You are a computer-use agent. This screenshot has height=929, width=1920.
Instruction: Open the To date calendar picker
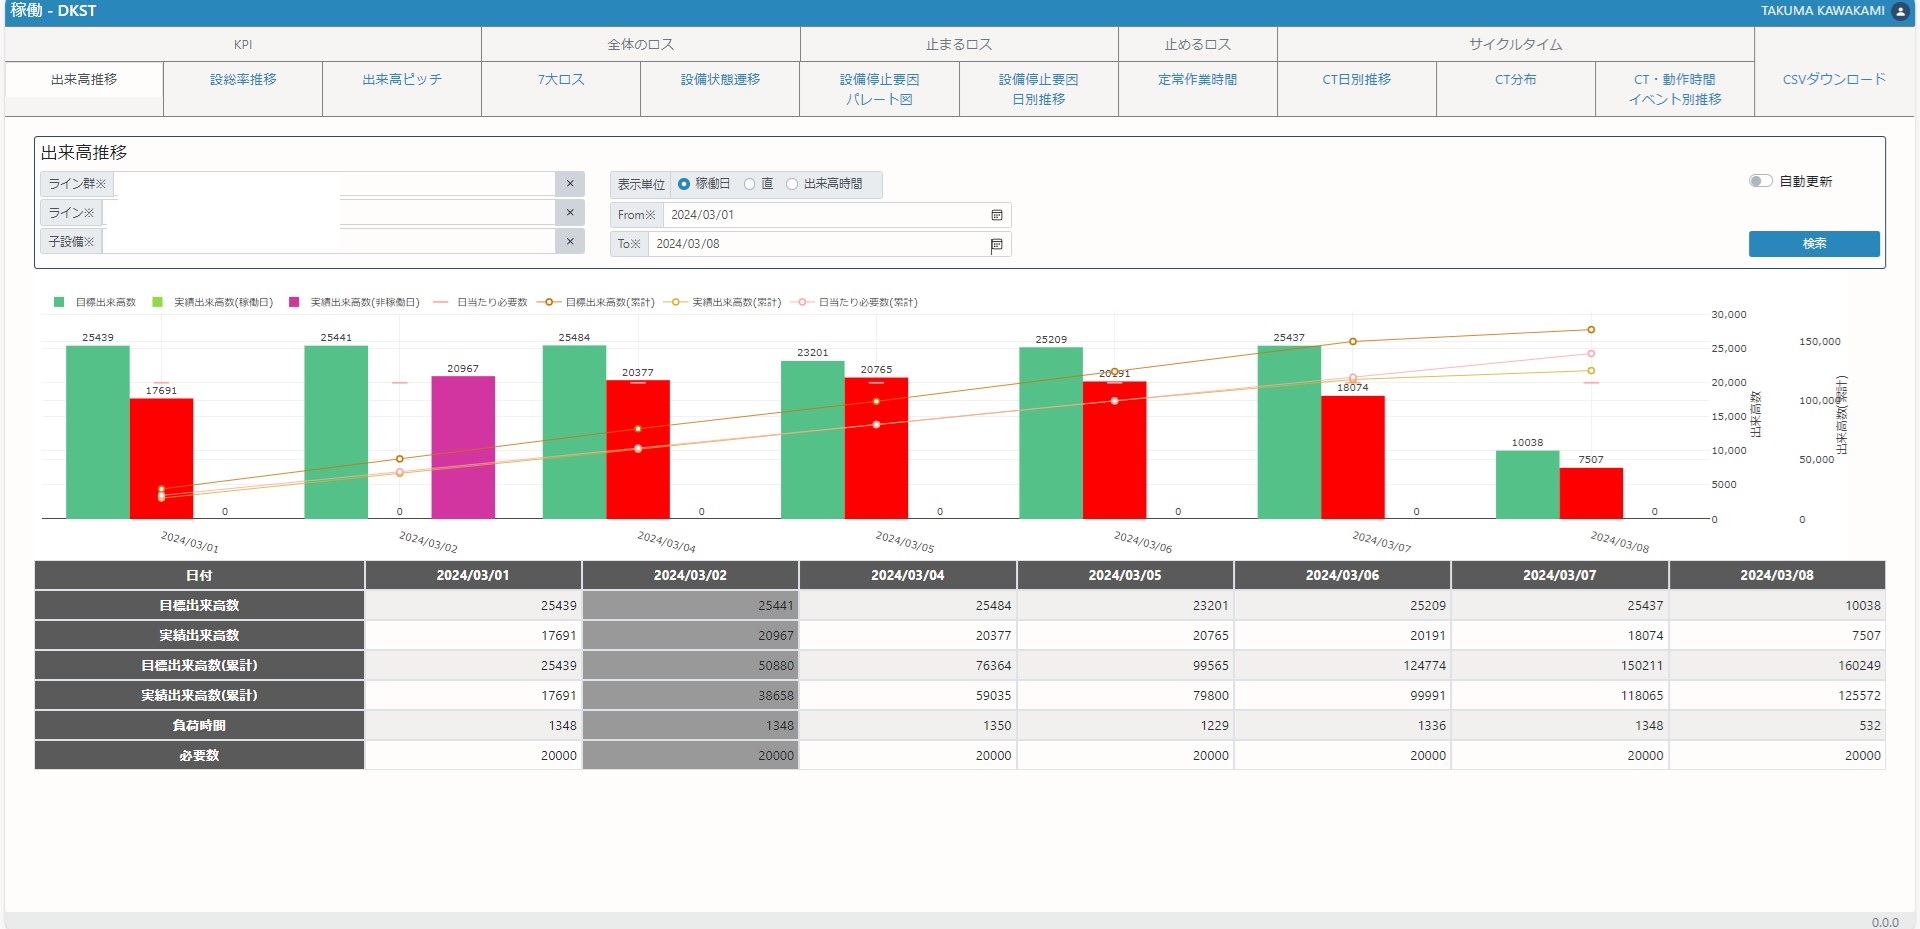(x=996, y=244)
